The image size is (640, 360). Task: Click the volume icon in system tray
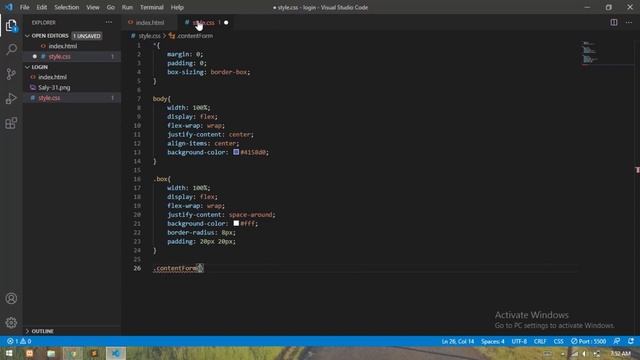coord(584,353)
